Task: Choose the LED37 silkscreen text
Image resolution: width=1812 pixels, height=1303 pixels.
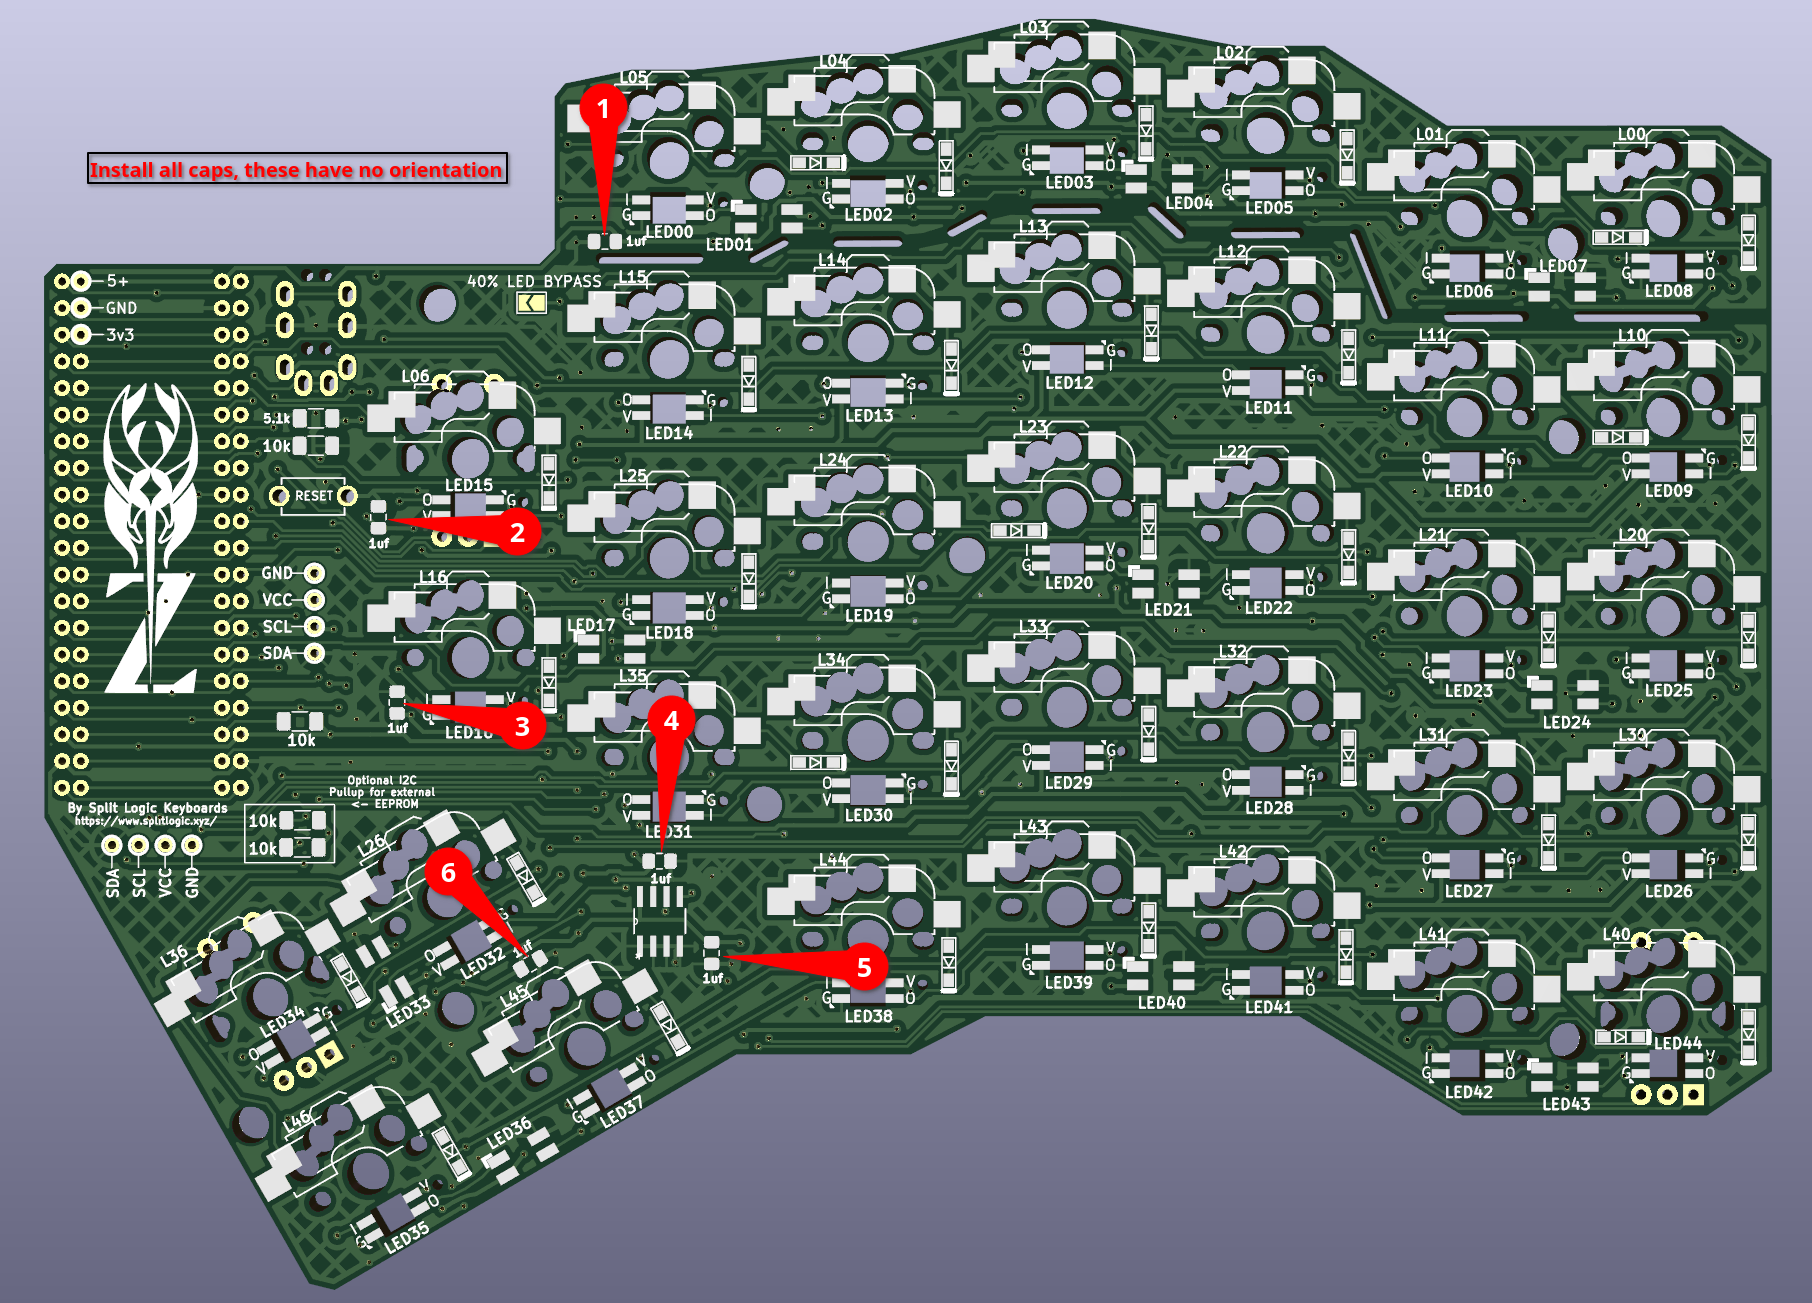Action: pyautogui.click(x=621, y=1112)
